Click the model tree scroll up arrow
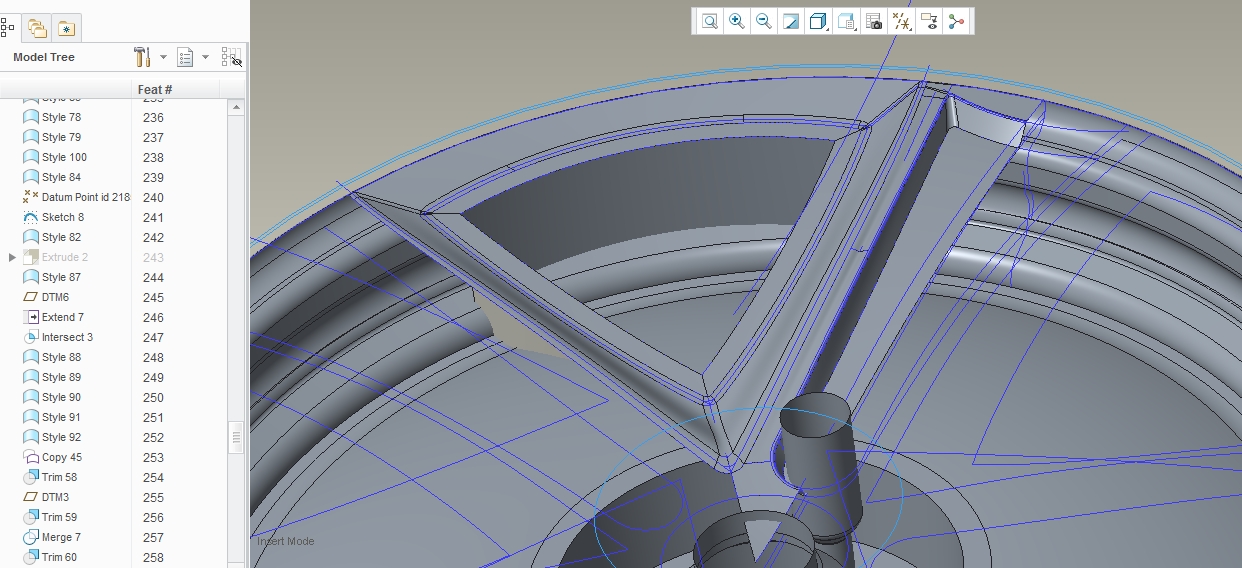This screenshot has width=1242, height=568. click(x=237, y=106)
